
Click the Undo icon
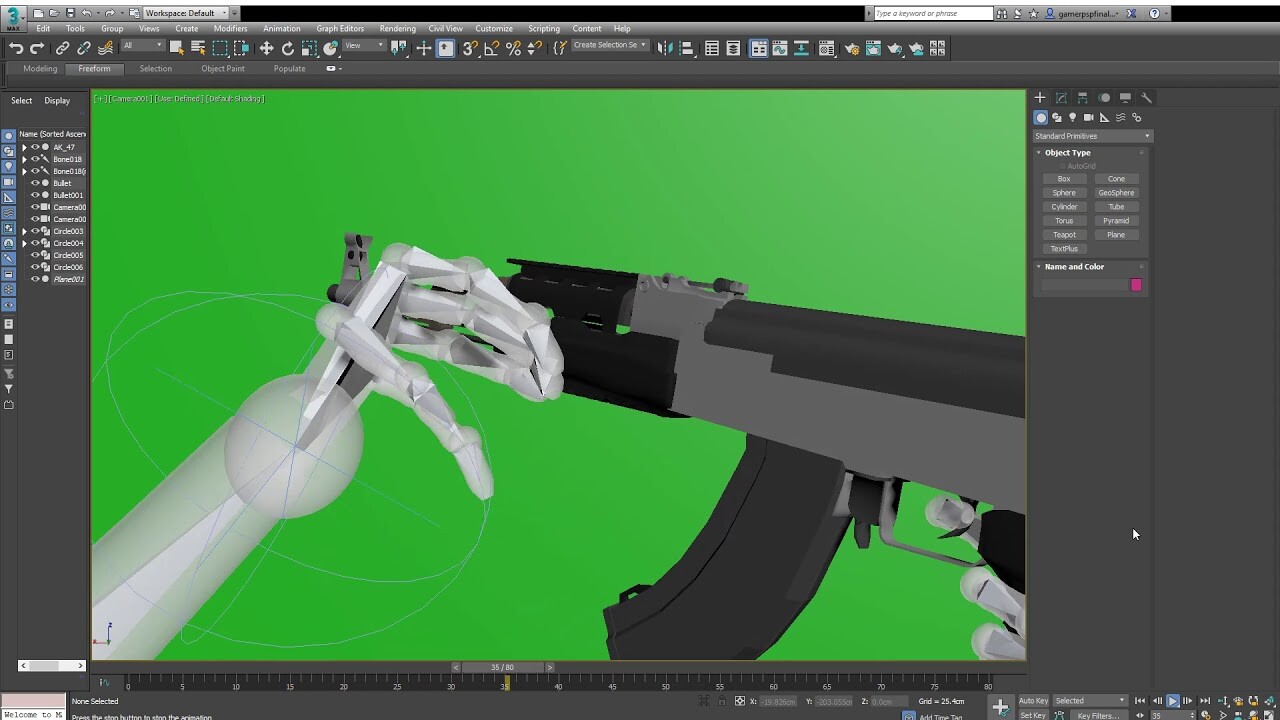tap(15, 47)
